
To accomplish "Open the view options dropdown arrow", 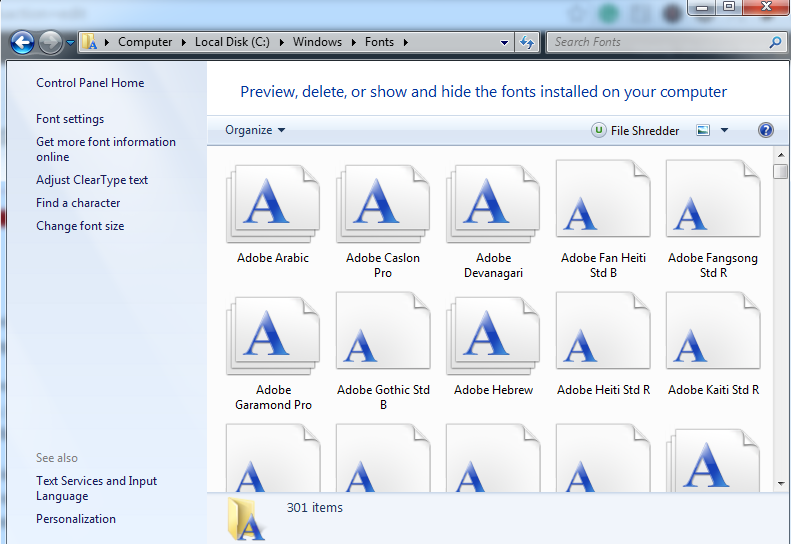I will point(724,130).
